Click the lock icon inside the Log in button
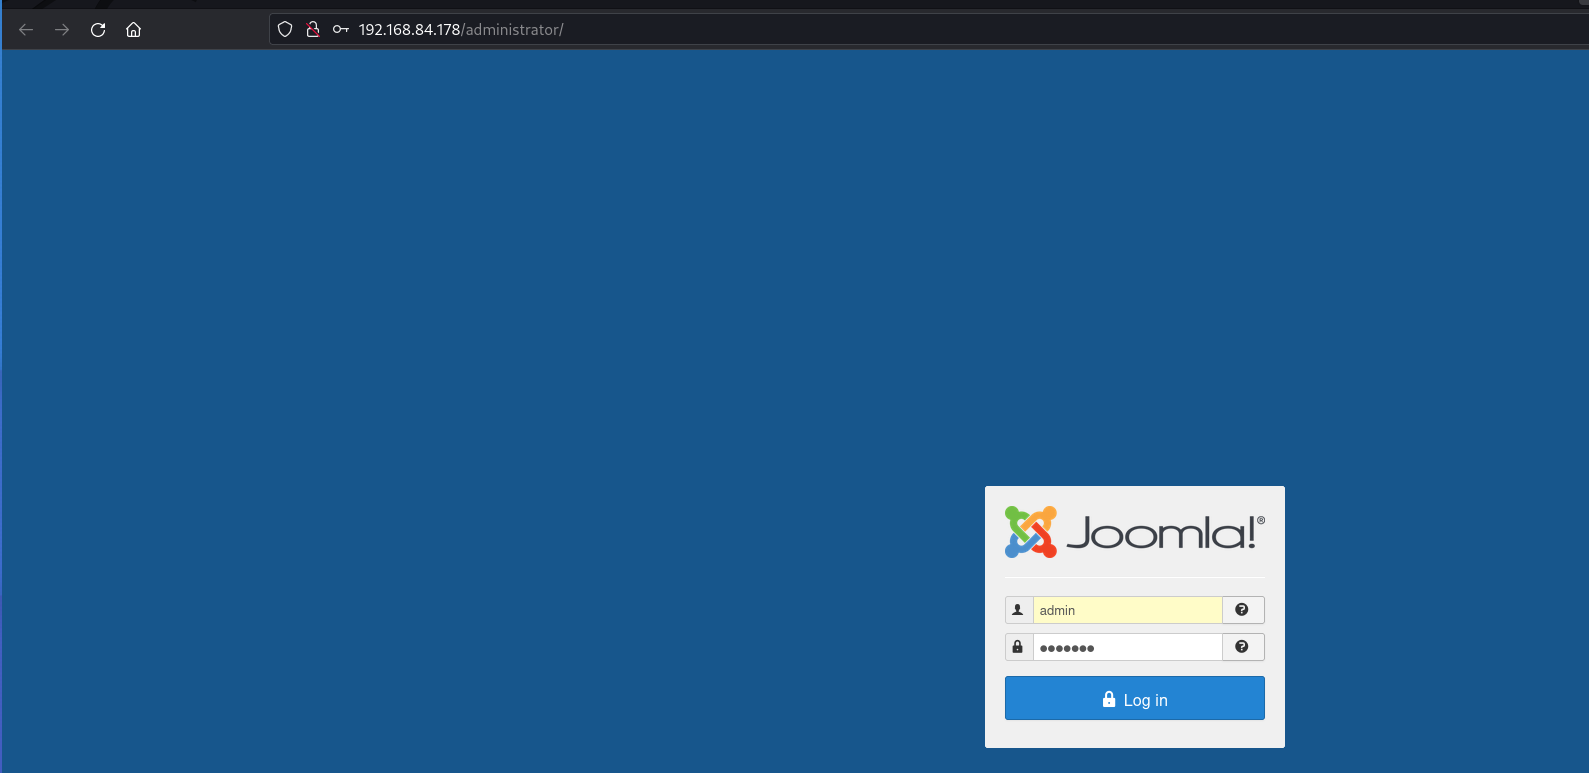 coord(1109,699)
